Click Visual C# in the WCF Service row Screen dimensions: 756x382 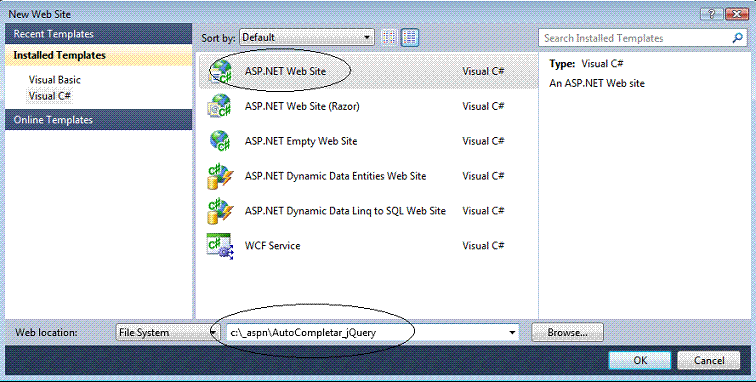tap(483, 246)
